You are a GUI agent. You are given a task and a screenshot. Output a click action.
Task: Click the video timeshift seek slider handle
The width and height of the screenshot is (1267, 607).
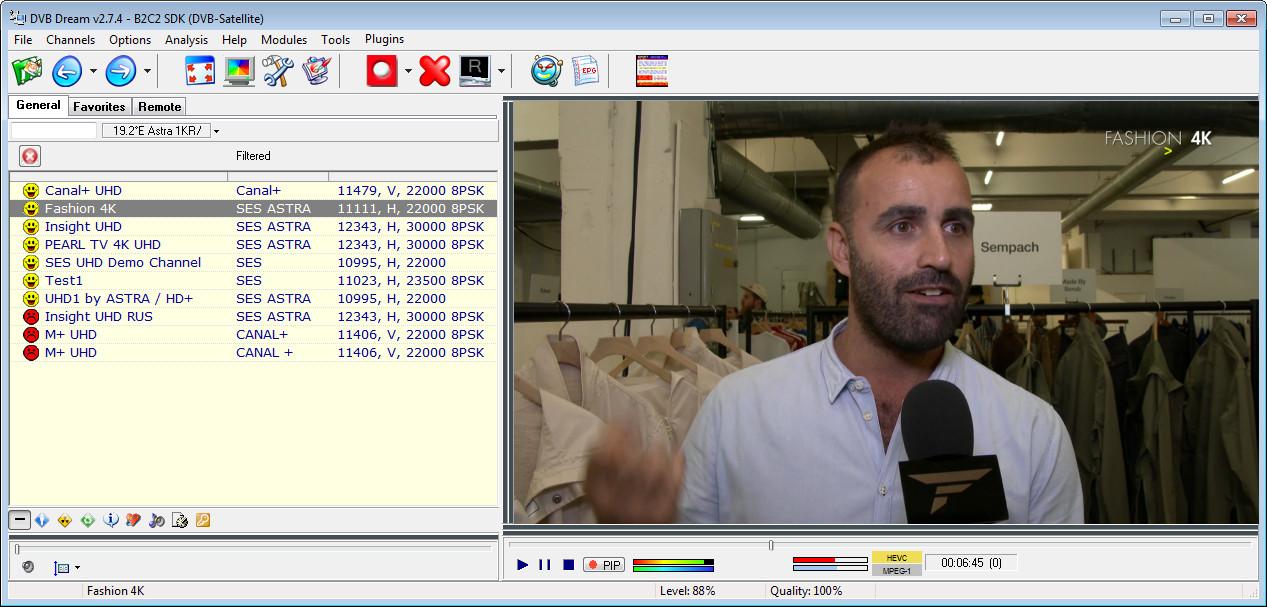pos(771,545)
